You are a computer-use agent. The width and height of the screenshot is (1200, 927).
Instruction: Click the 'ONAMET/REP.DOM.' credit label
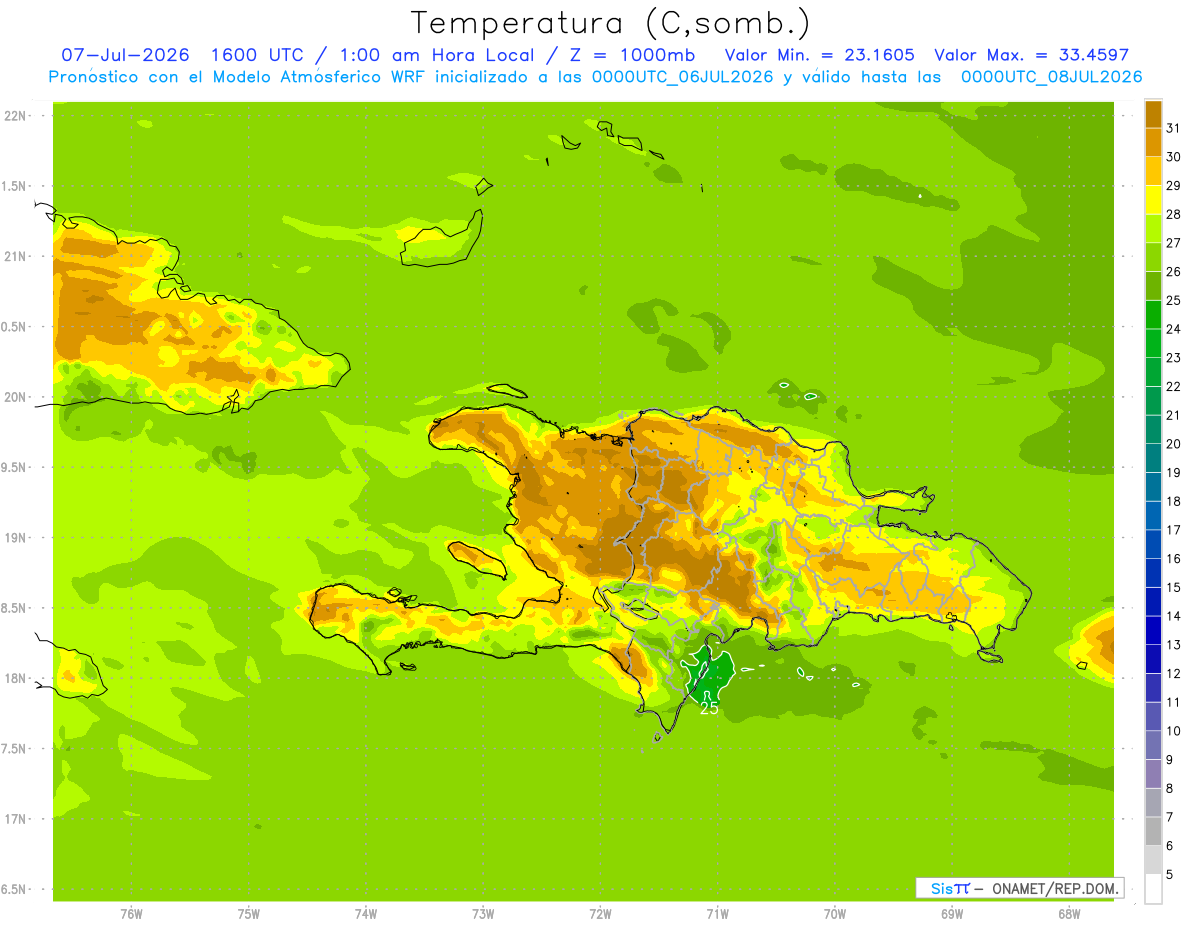click(1054, 888)
